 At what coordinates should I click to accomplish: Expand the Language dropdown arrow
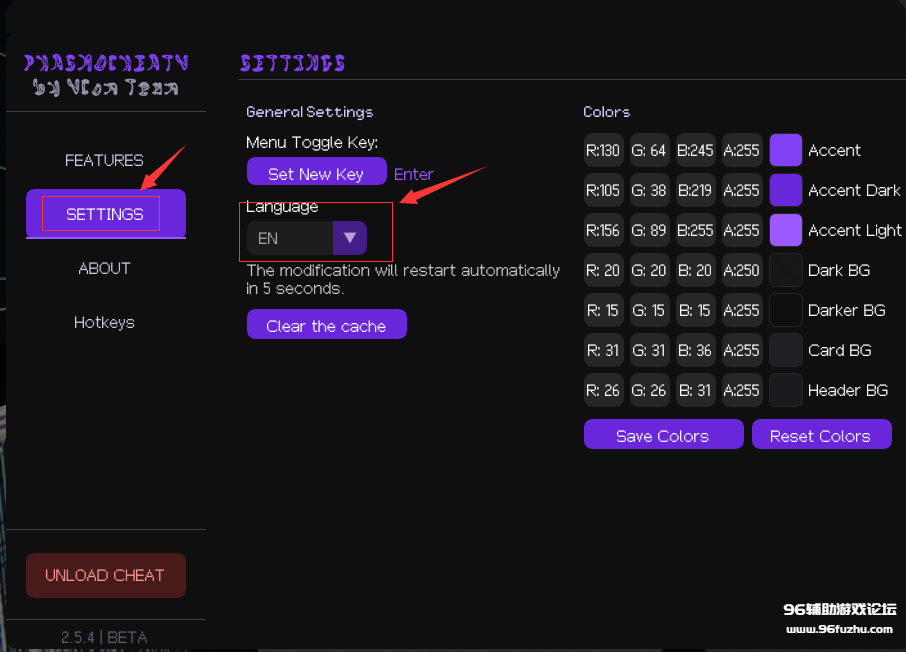click(x=350, y=238)
